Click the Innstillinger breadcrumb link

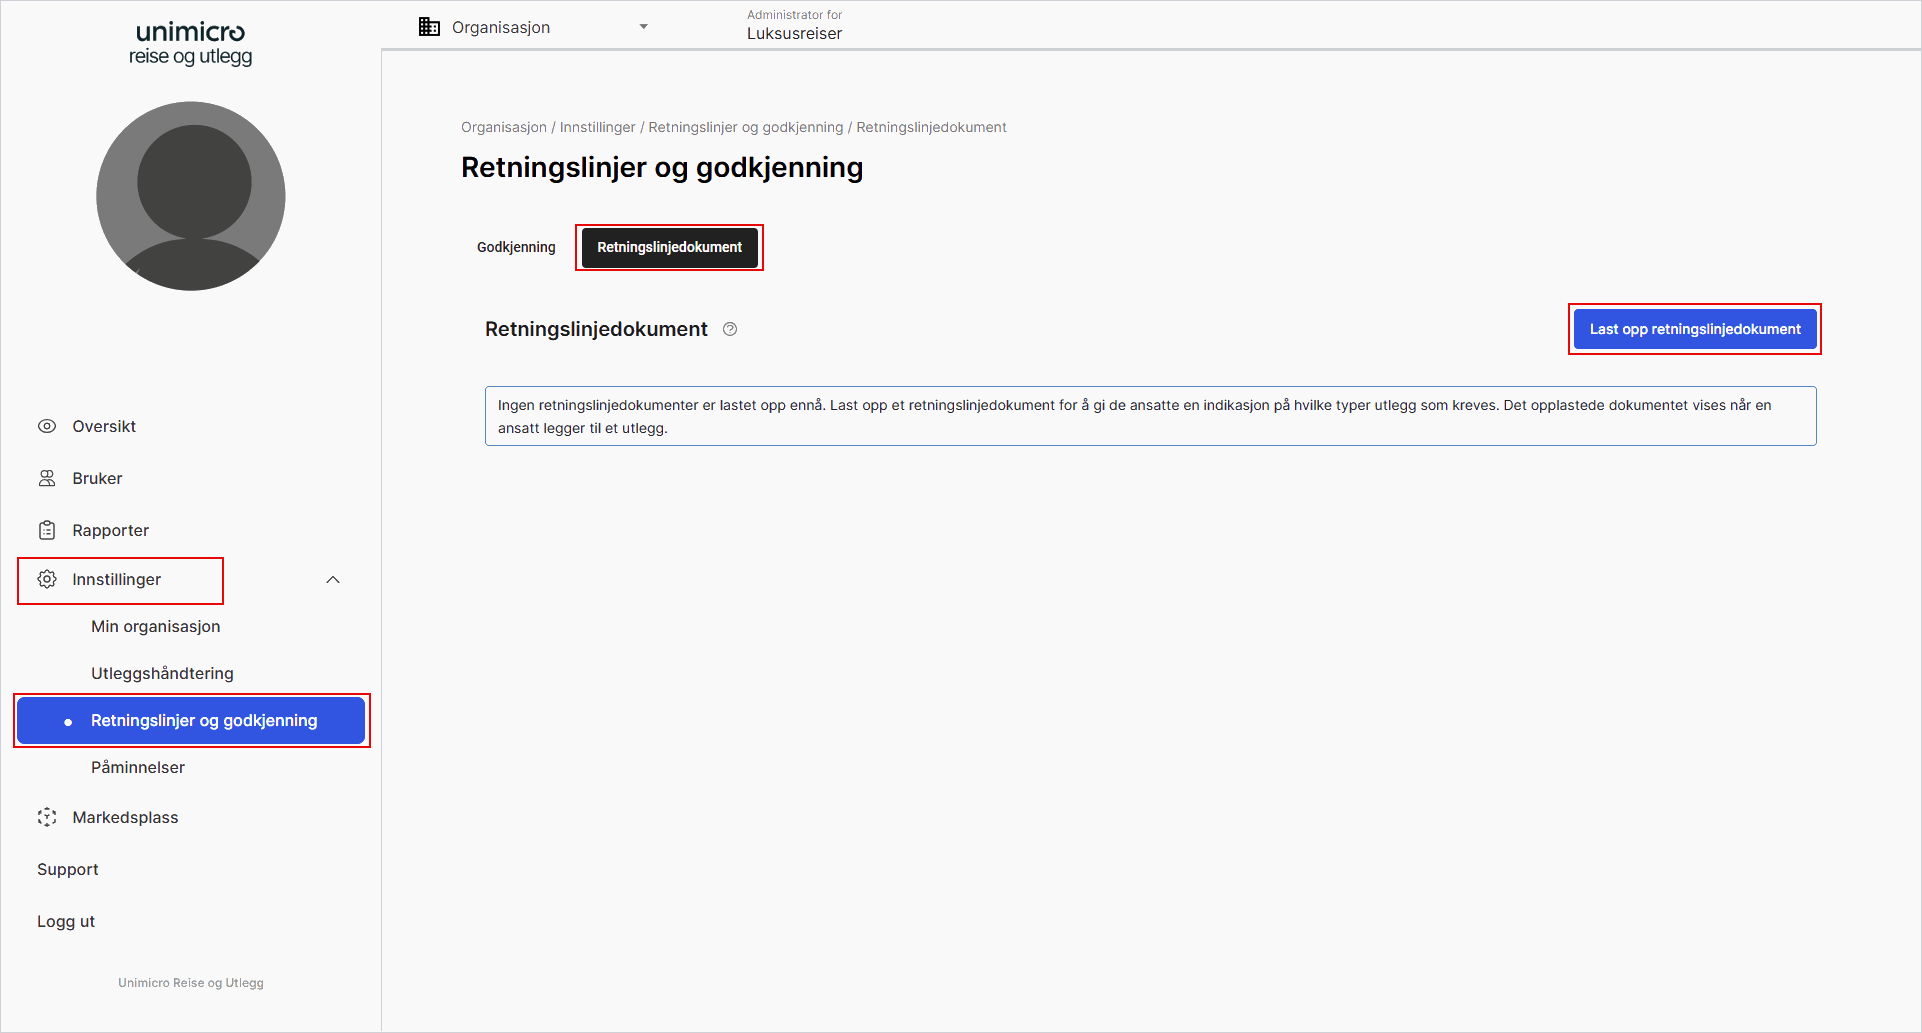(x=597, y=127)
